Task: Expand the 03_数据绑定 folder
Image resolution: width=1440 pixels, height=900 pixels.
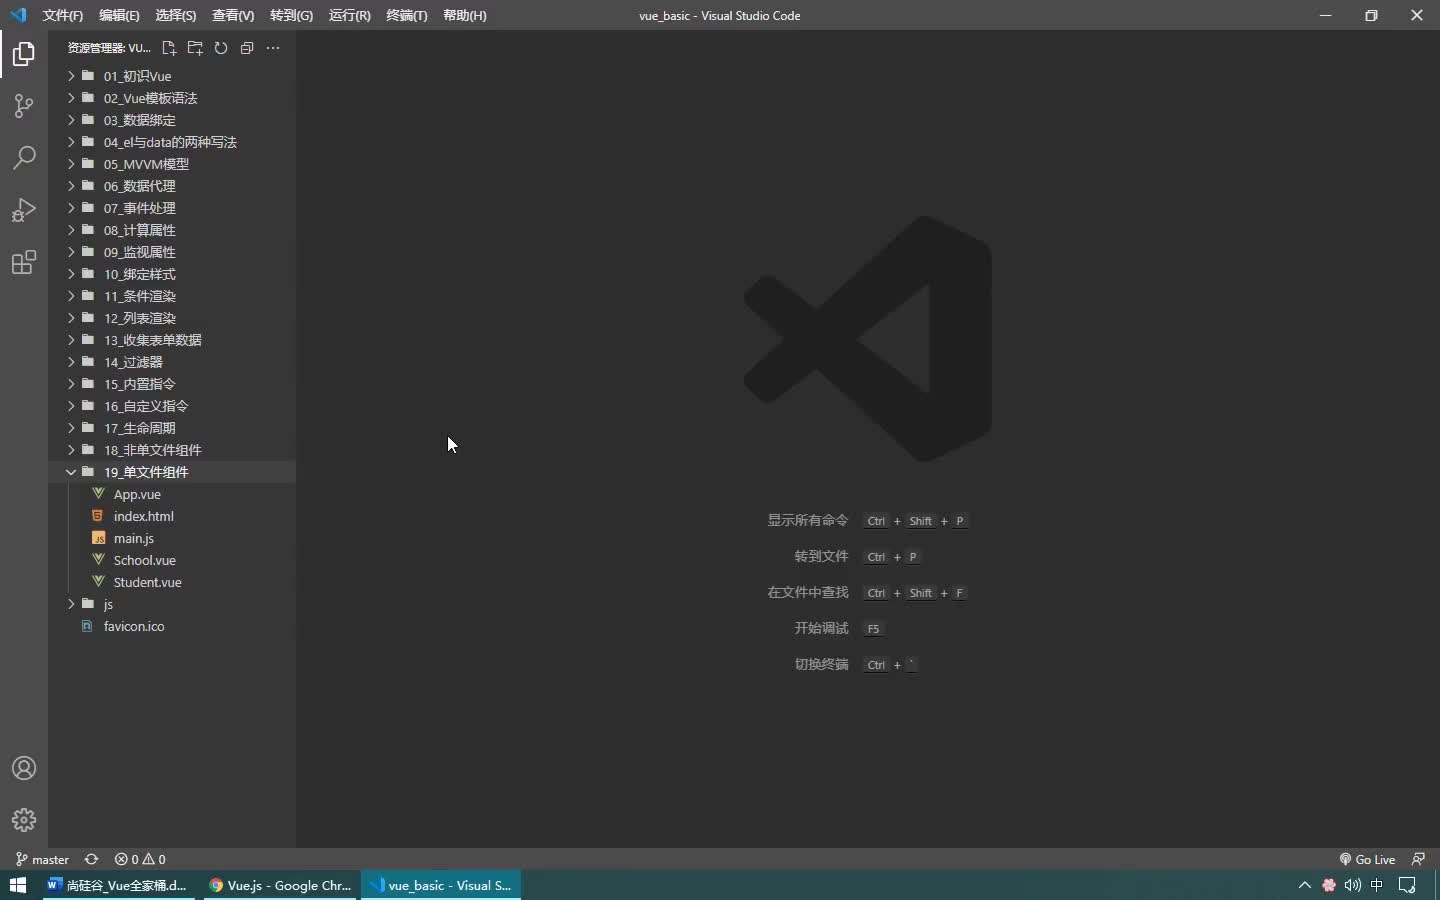Action: coord(172,120)
